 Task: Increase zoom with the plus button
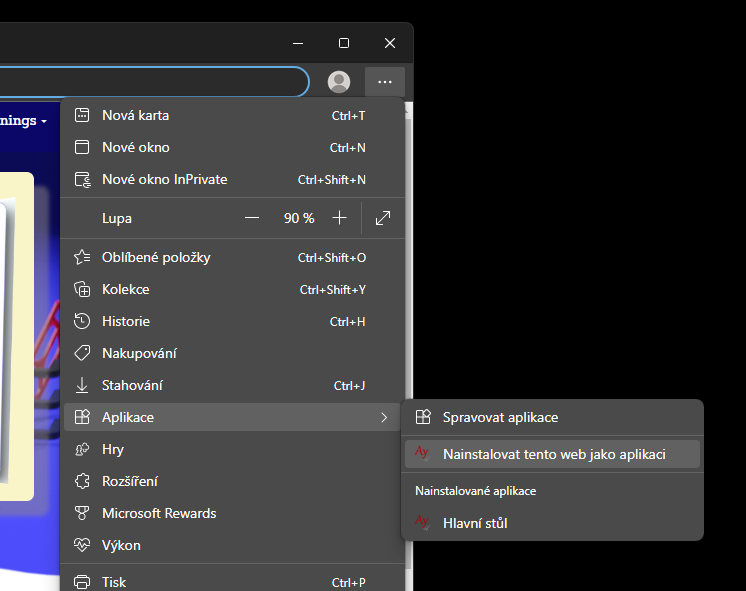(x=339, y=218)
